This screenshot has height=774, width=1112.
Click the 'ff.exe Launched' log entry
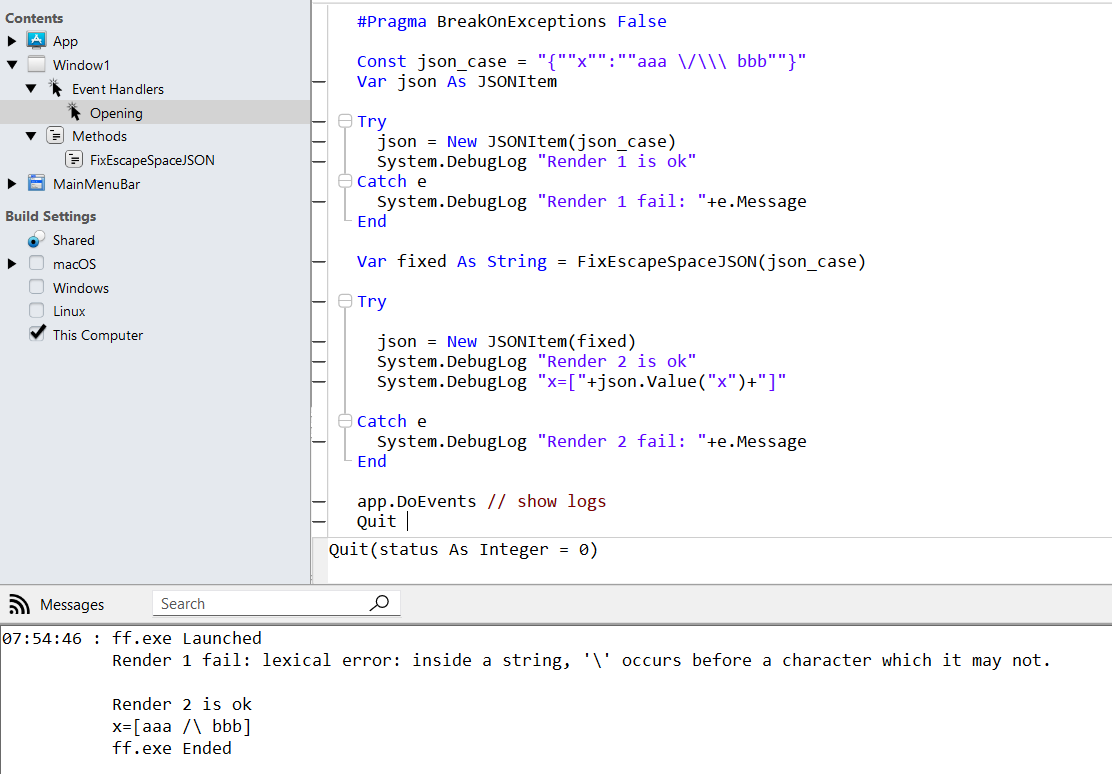(187, 638)
